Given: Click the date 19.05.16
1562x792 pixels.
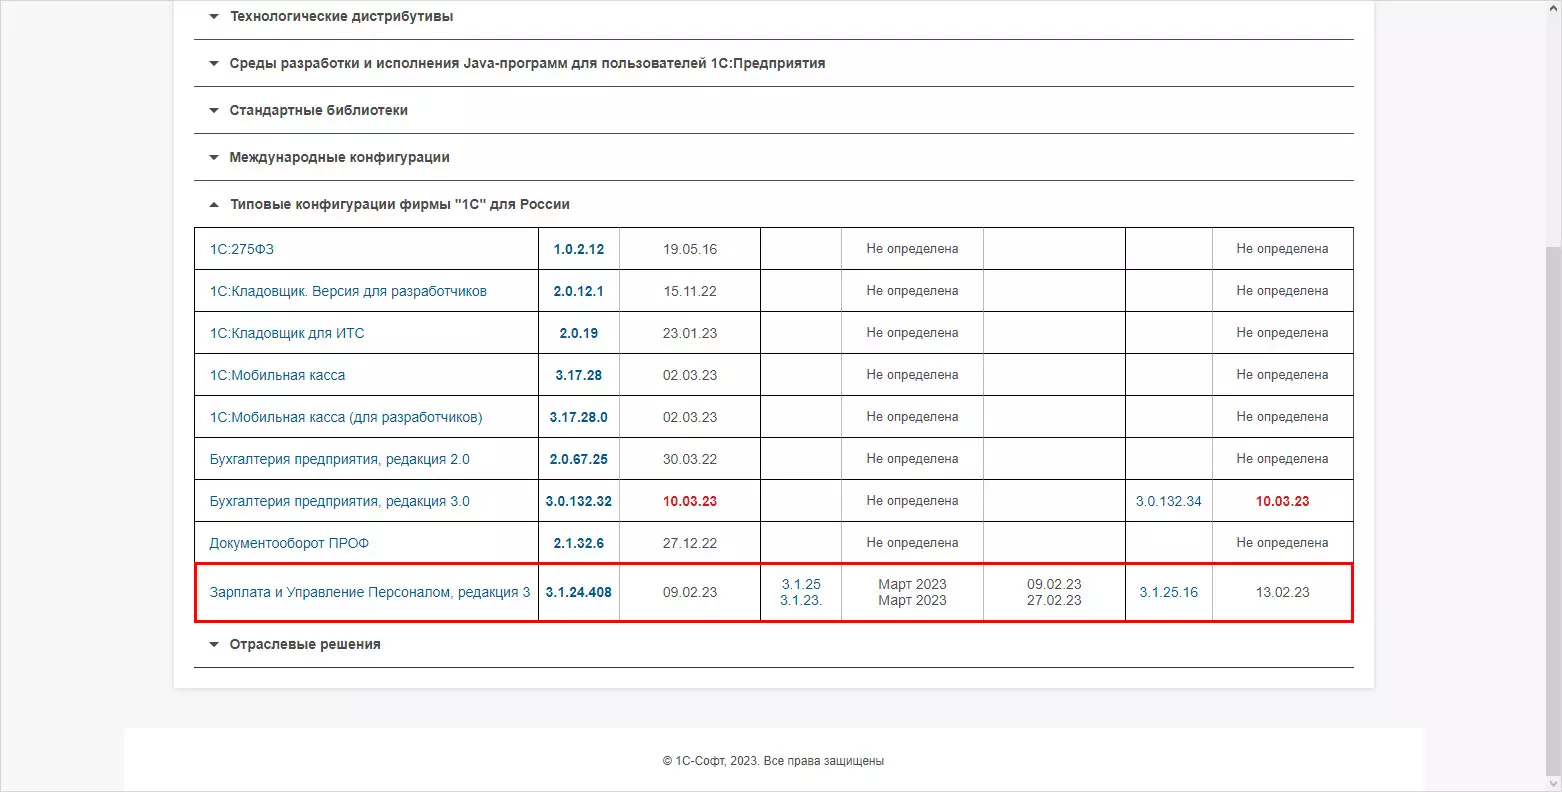Looking at the screenshot, I should tap(690, 249).
